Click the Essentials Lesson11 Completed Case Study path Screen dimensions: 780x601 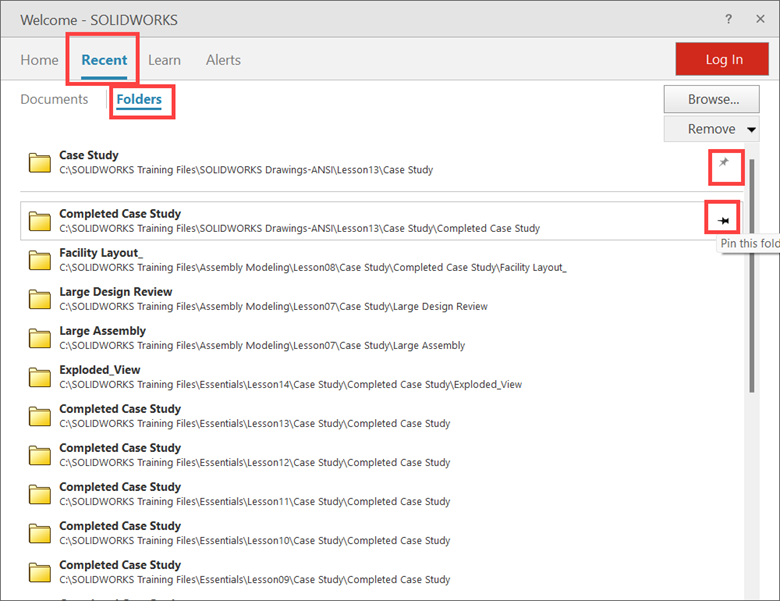coord(255,502)
